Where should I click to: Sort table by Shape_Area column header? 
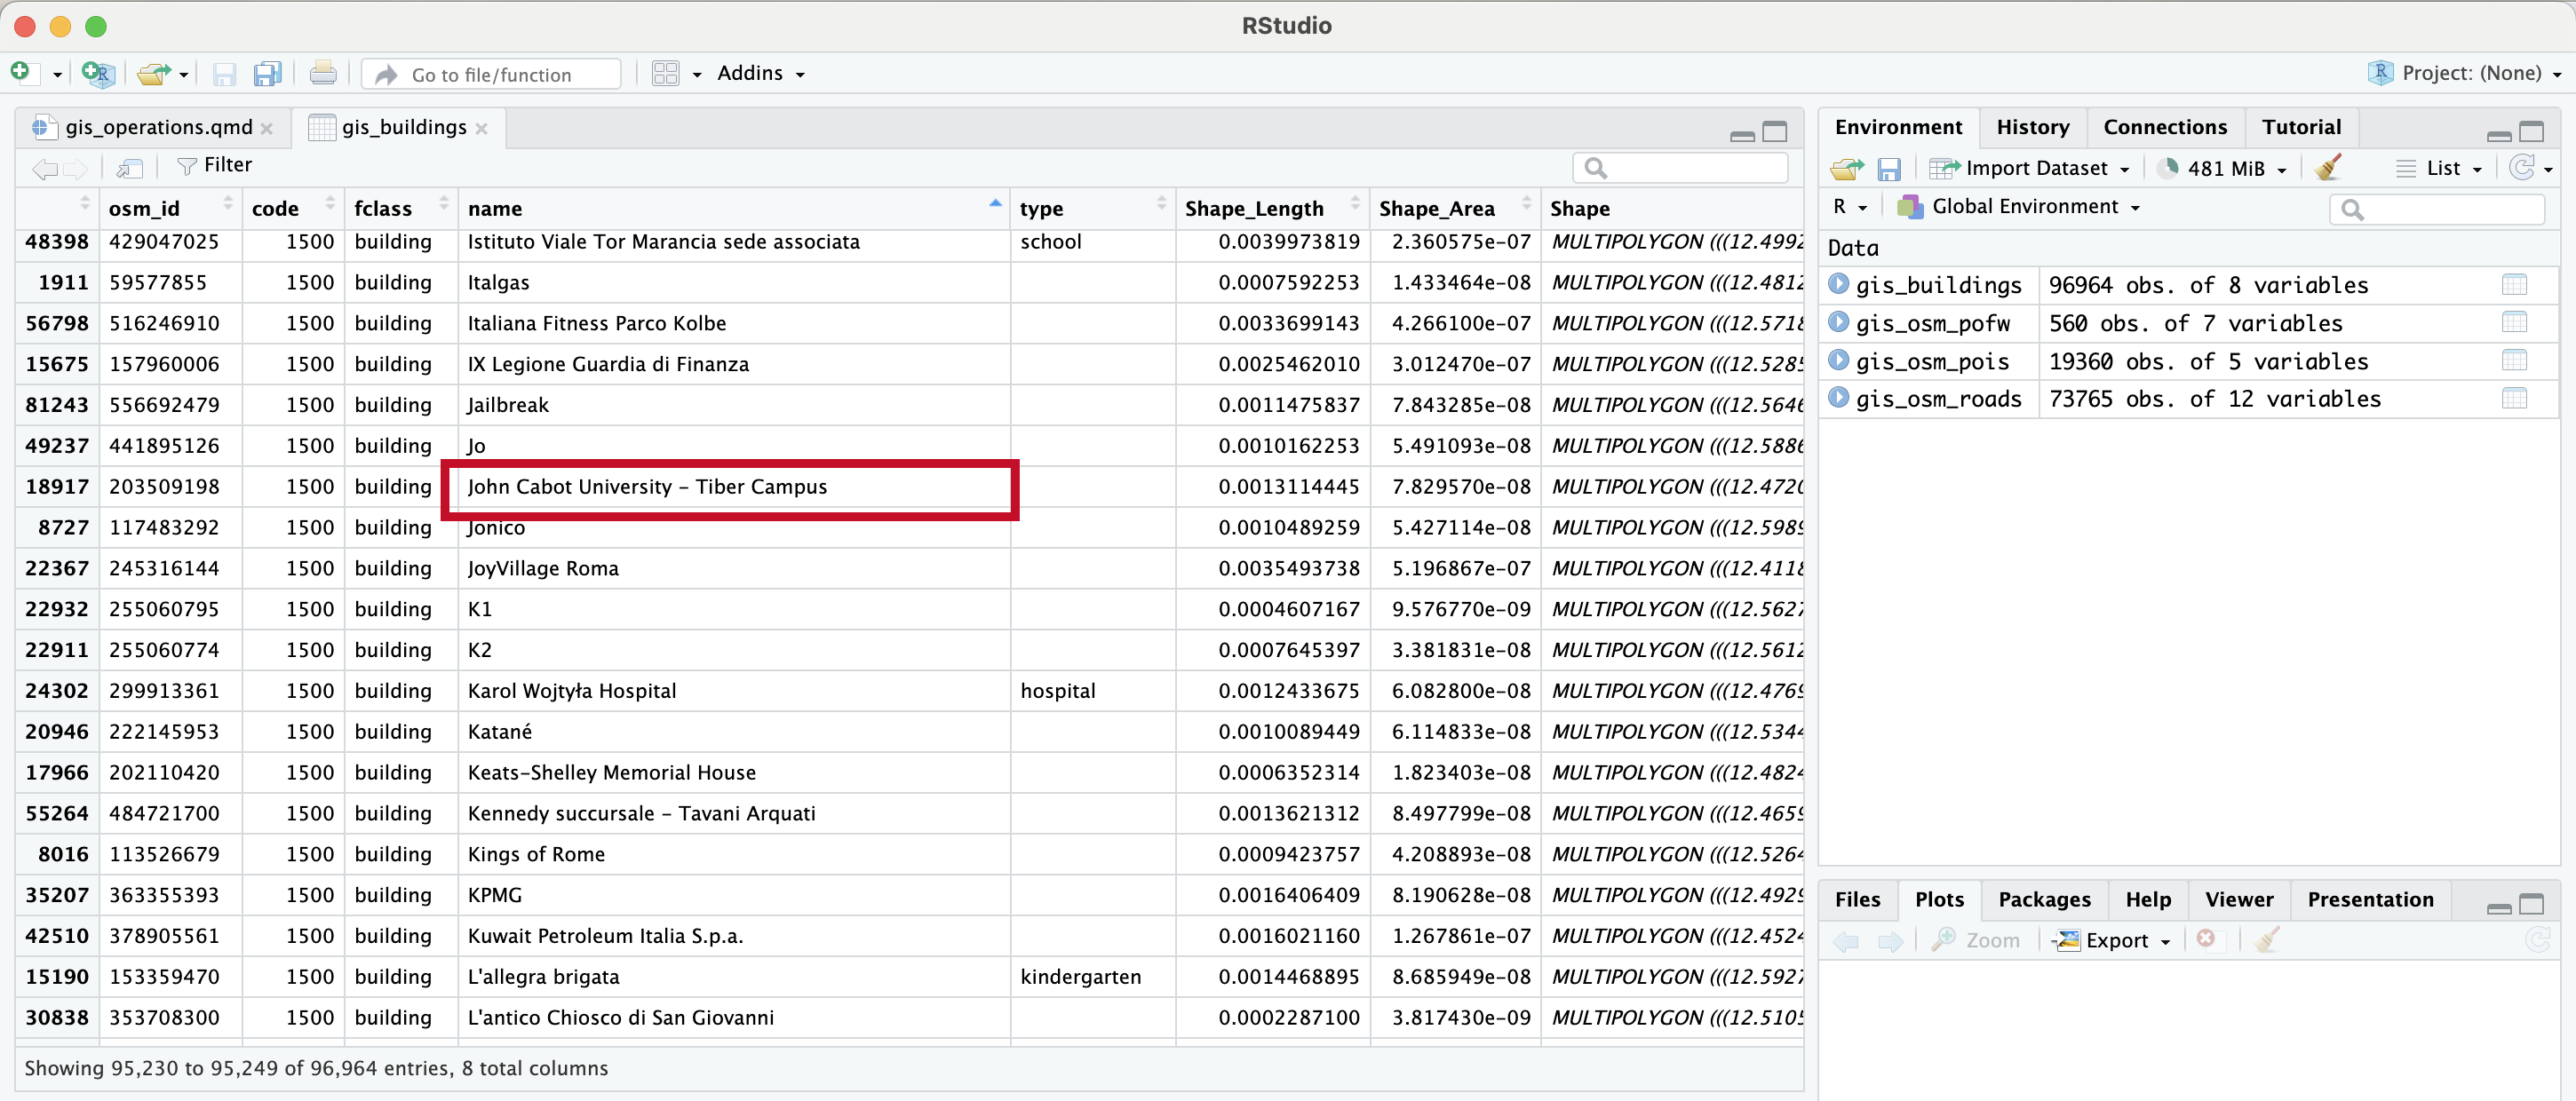tap(1436, 208)
